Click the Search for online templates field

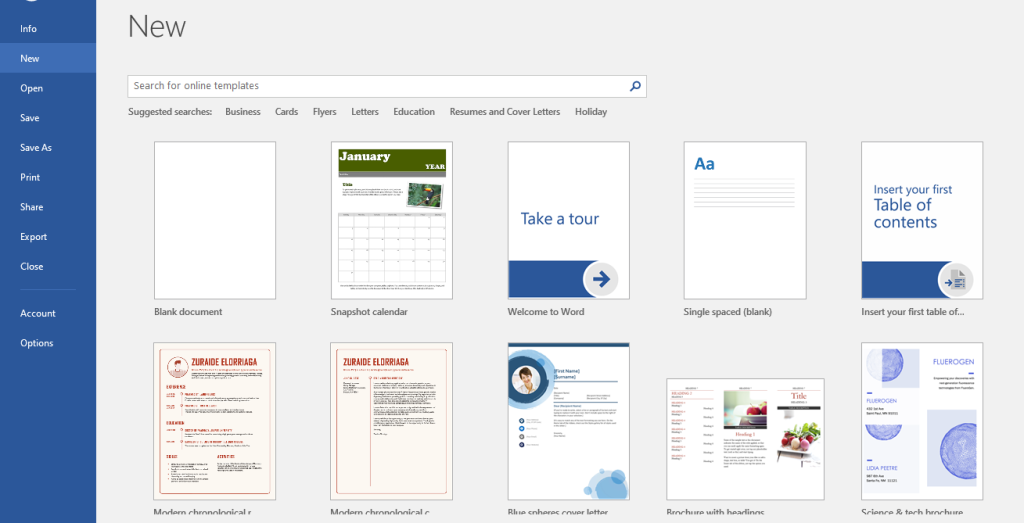[378, 87]
